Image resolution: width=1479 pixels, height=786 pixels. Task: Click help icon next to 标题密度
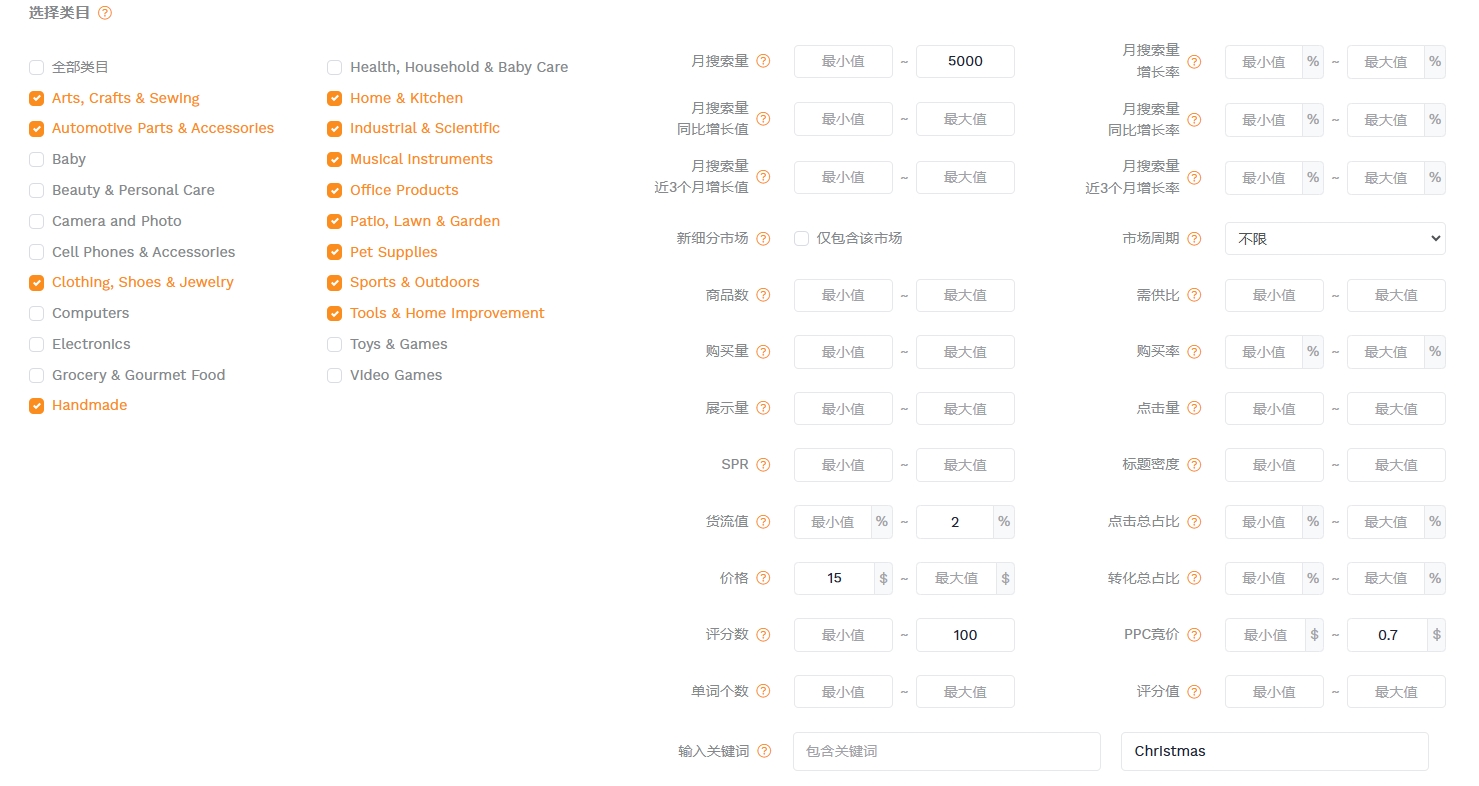1194,465
